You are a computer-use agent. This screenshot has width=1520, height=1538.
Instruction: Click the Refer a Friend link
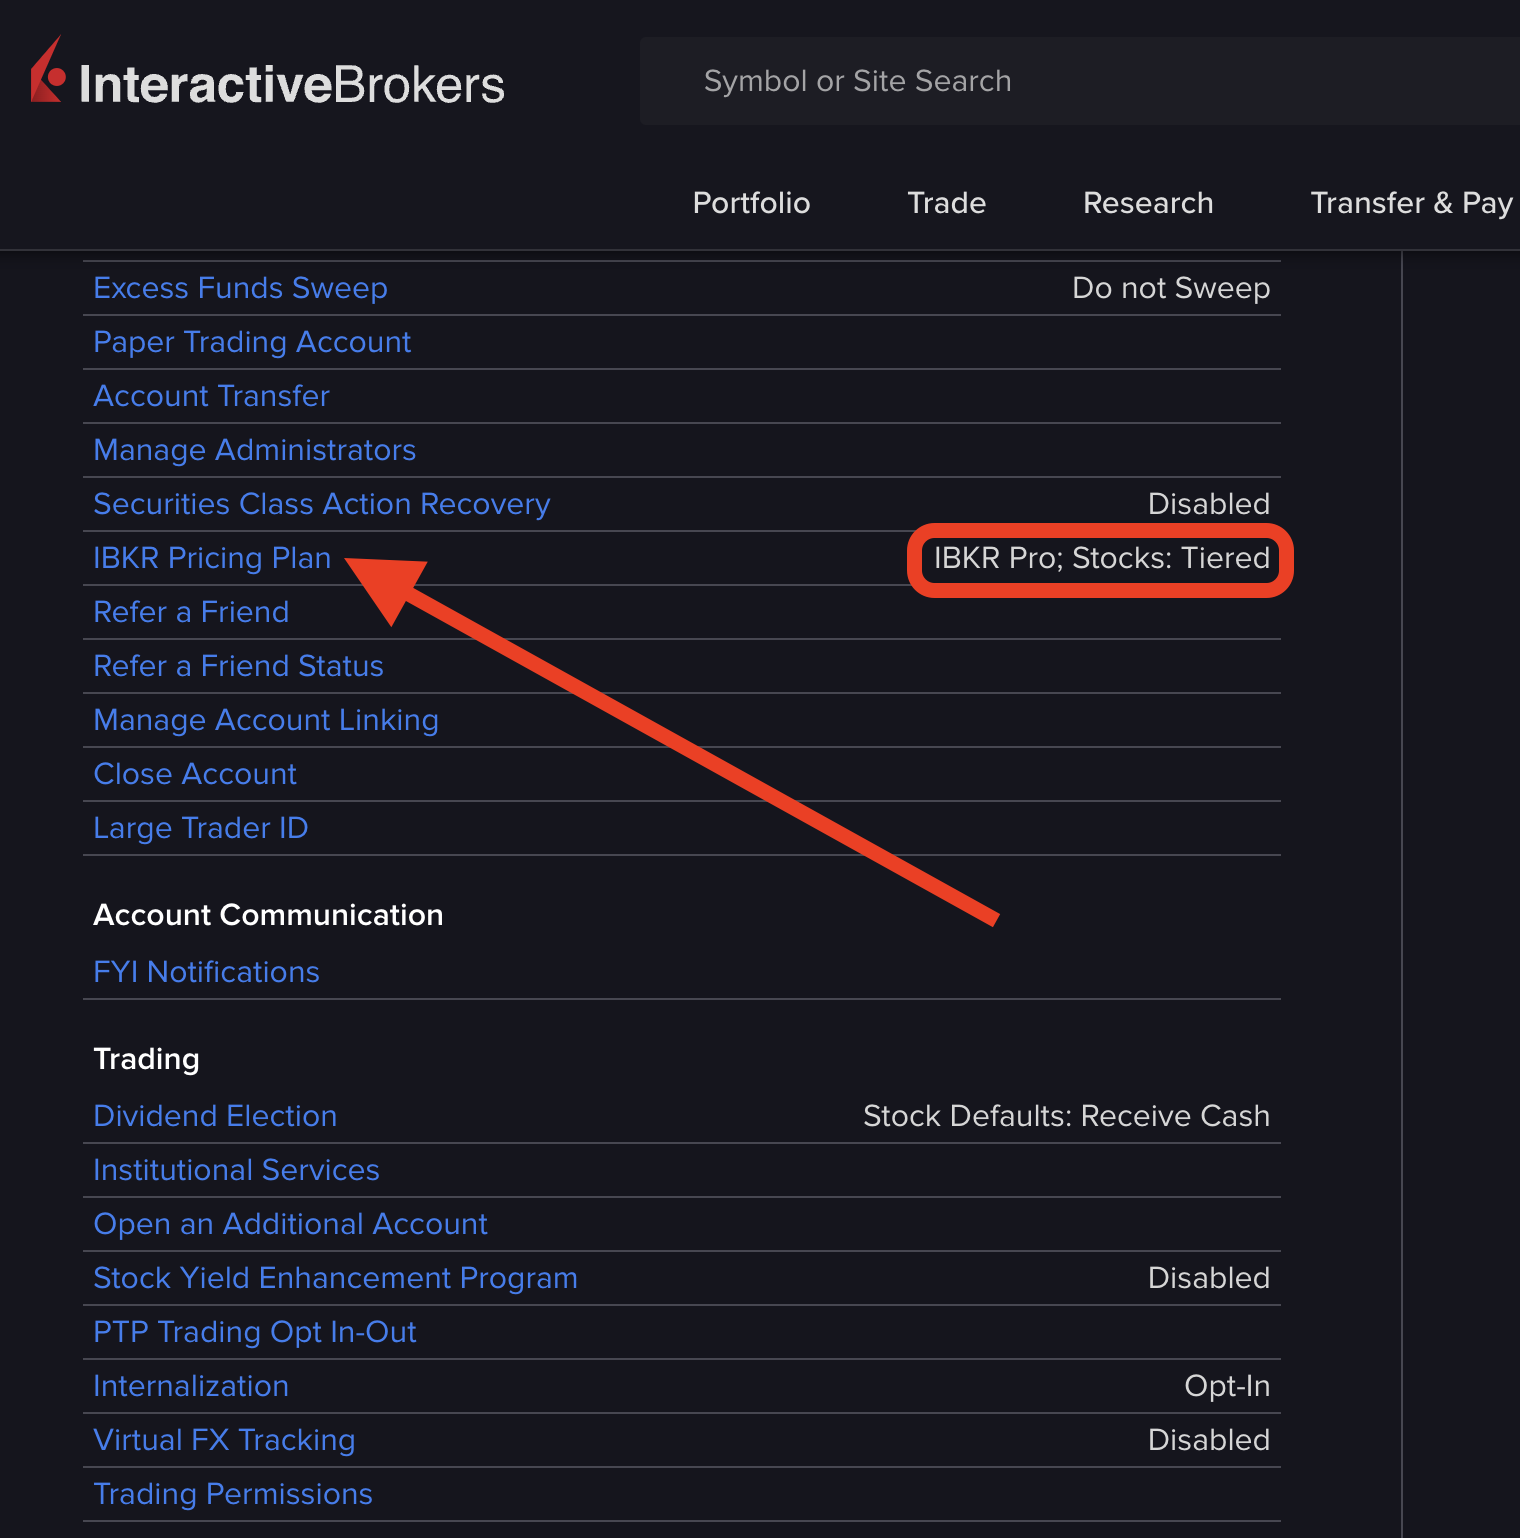click(x=191, y=612)
